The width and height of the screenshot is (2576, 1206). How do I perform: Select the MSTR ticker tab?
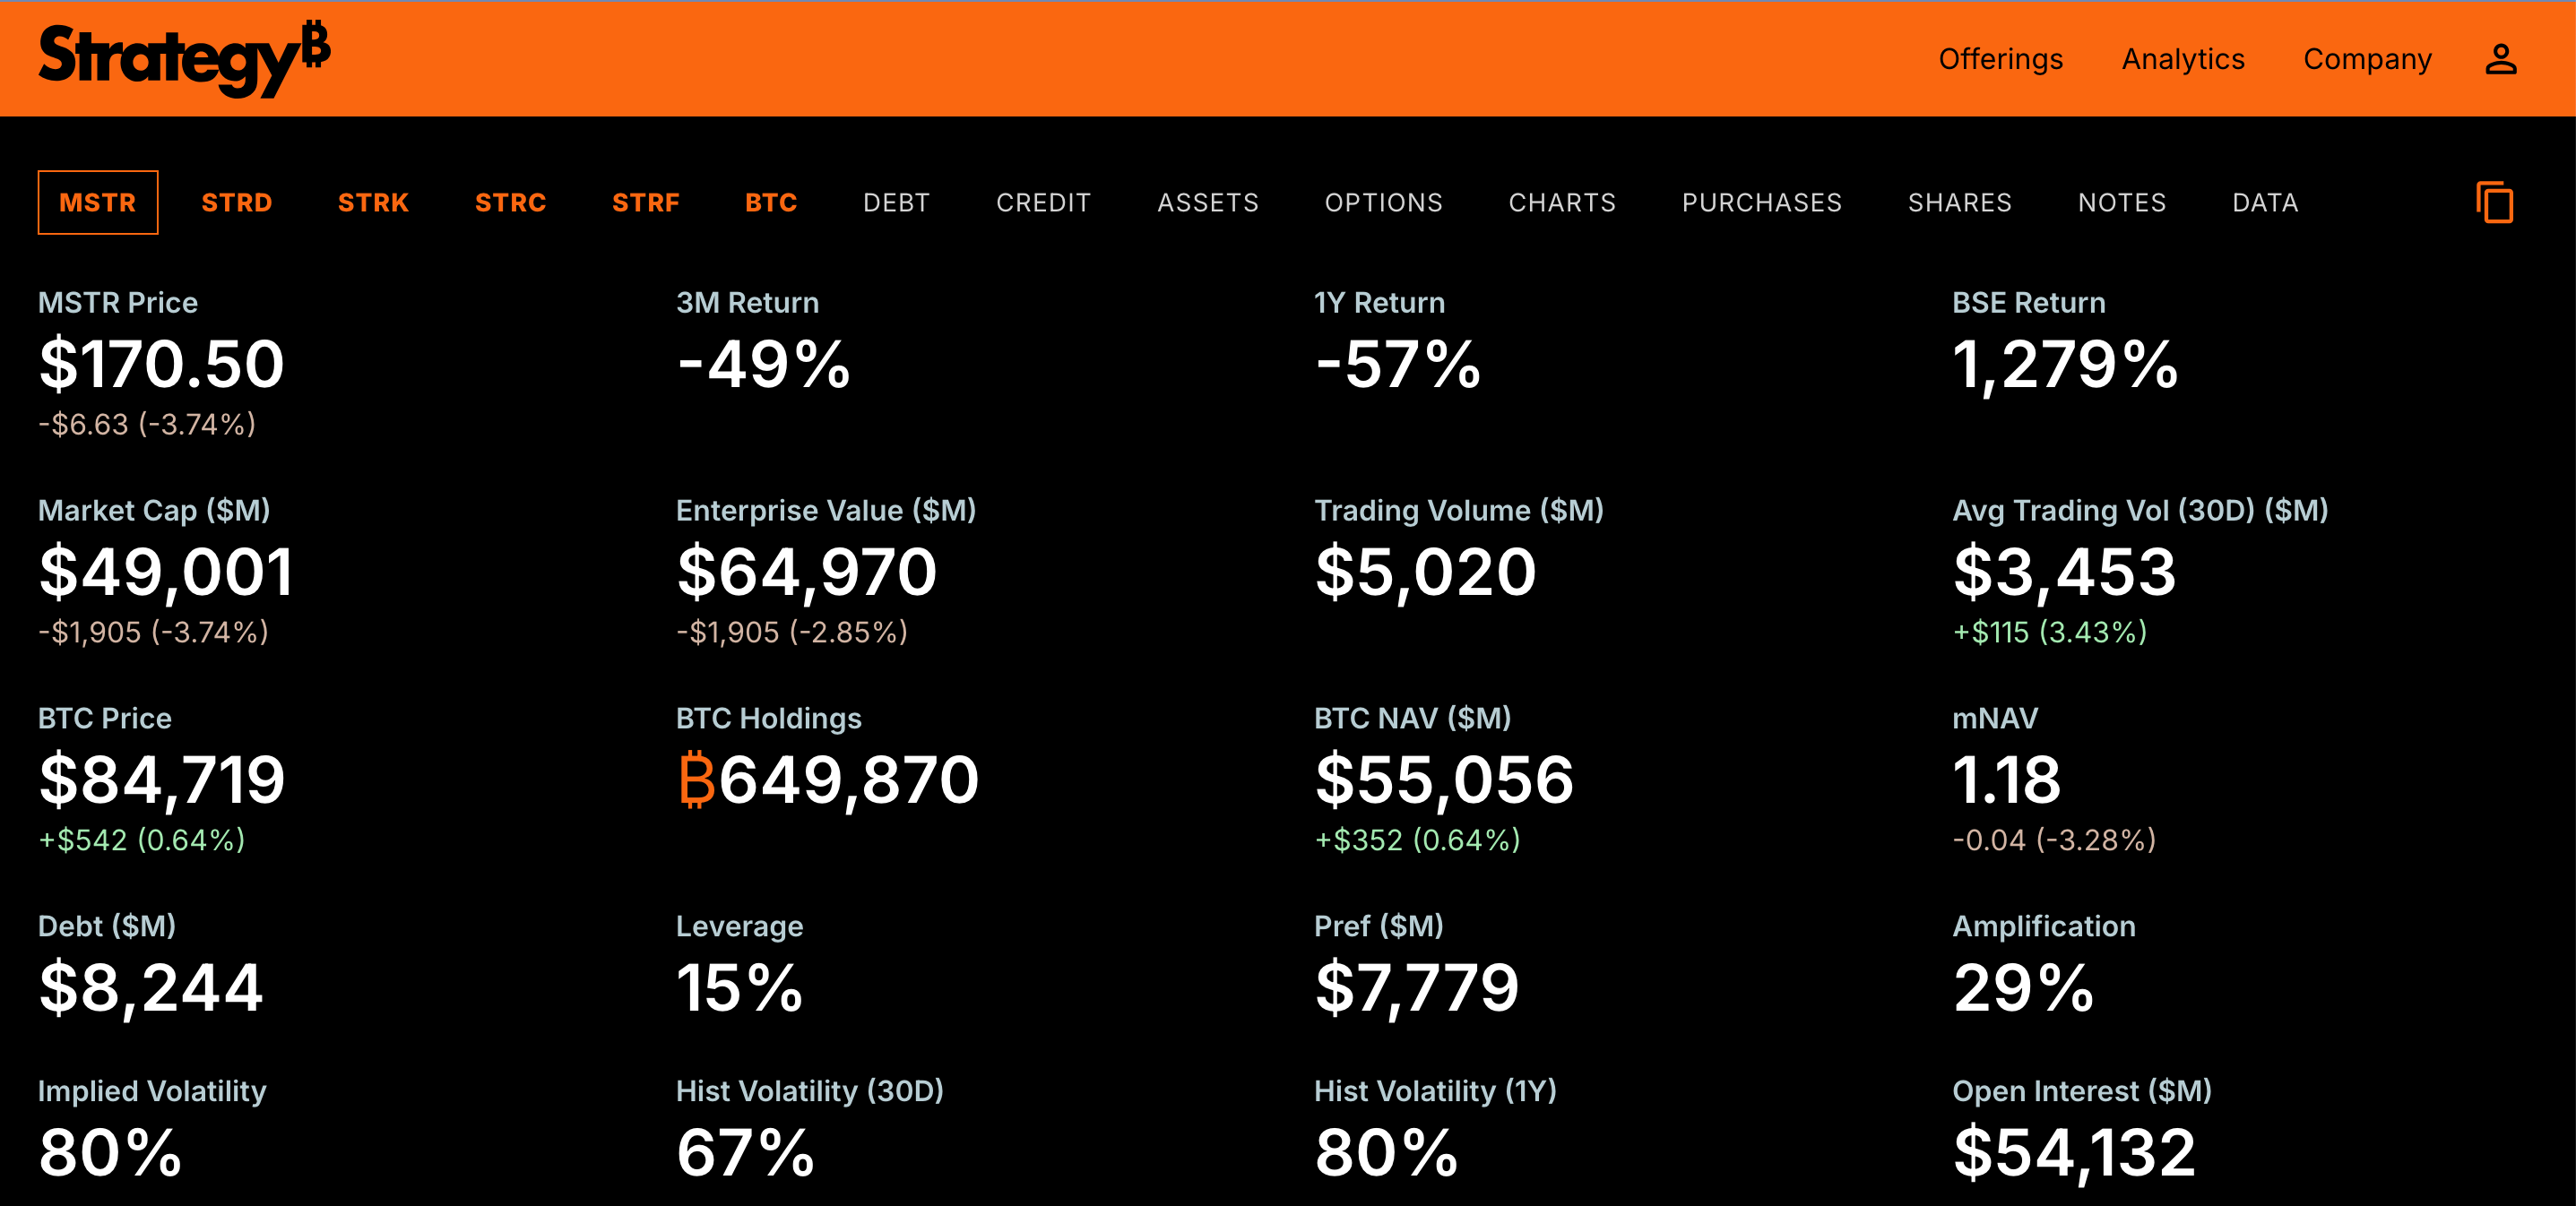[98, 202]
